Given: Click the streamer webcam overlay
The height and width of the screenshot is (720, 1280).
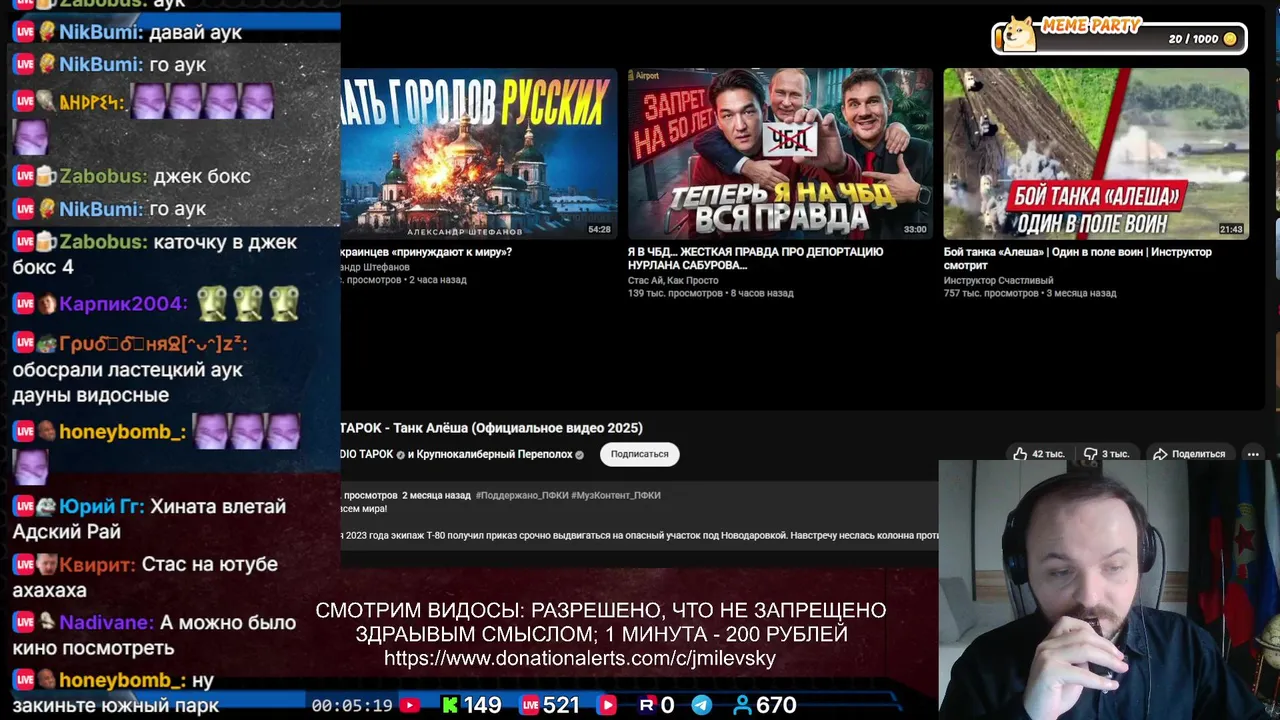Looking at the screenshot, I should pyautogui.click(x=1109, y=590).
